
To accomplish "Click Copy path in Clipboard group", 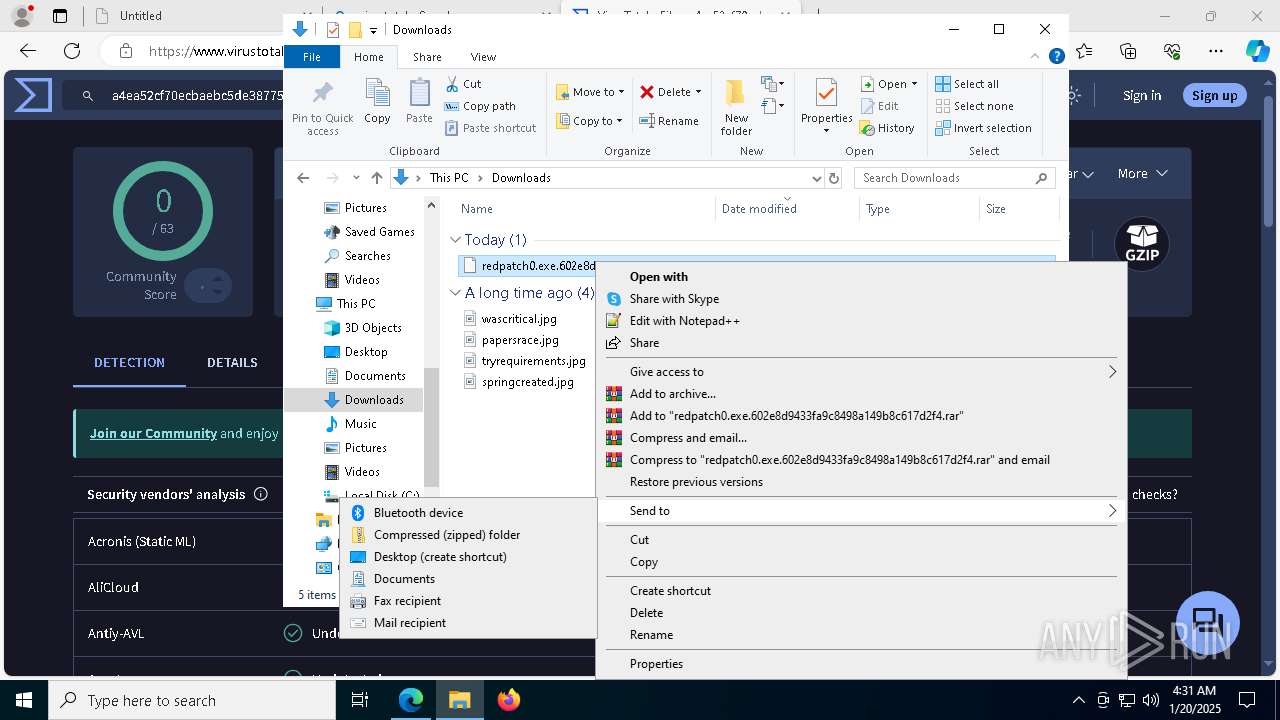I will pos(480,106).
